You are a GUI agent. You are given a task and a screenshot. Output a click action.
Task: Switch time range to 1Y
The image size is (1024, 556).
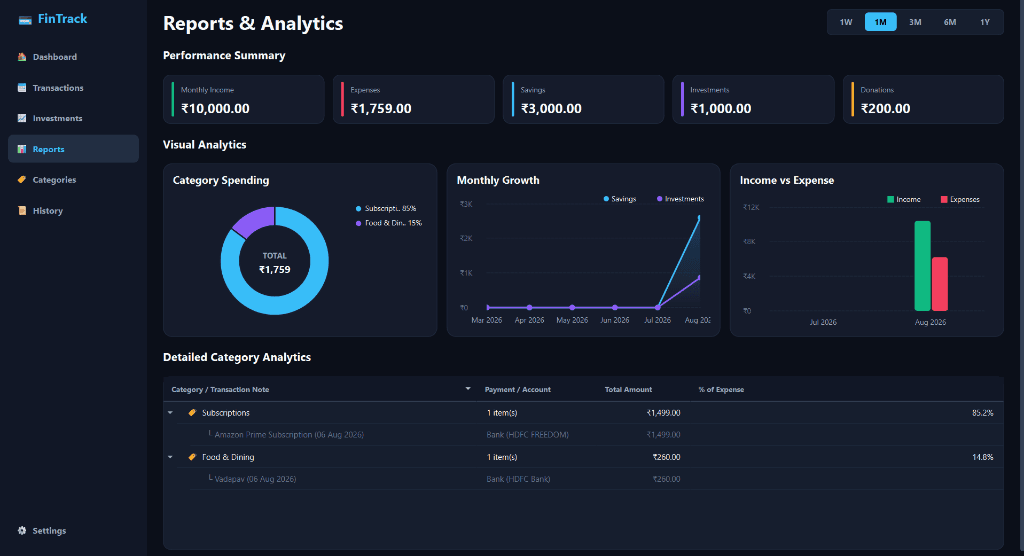[985, 22]
